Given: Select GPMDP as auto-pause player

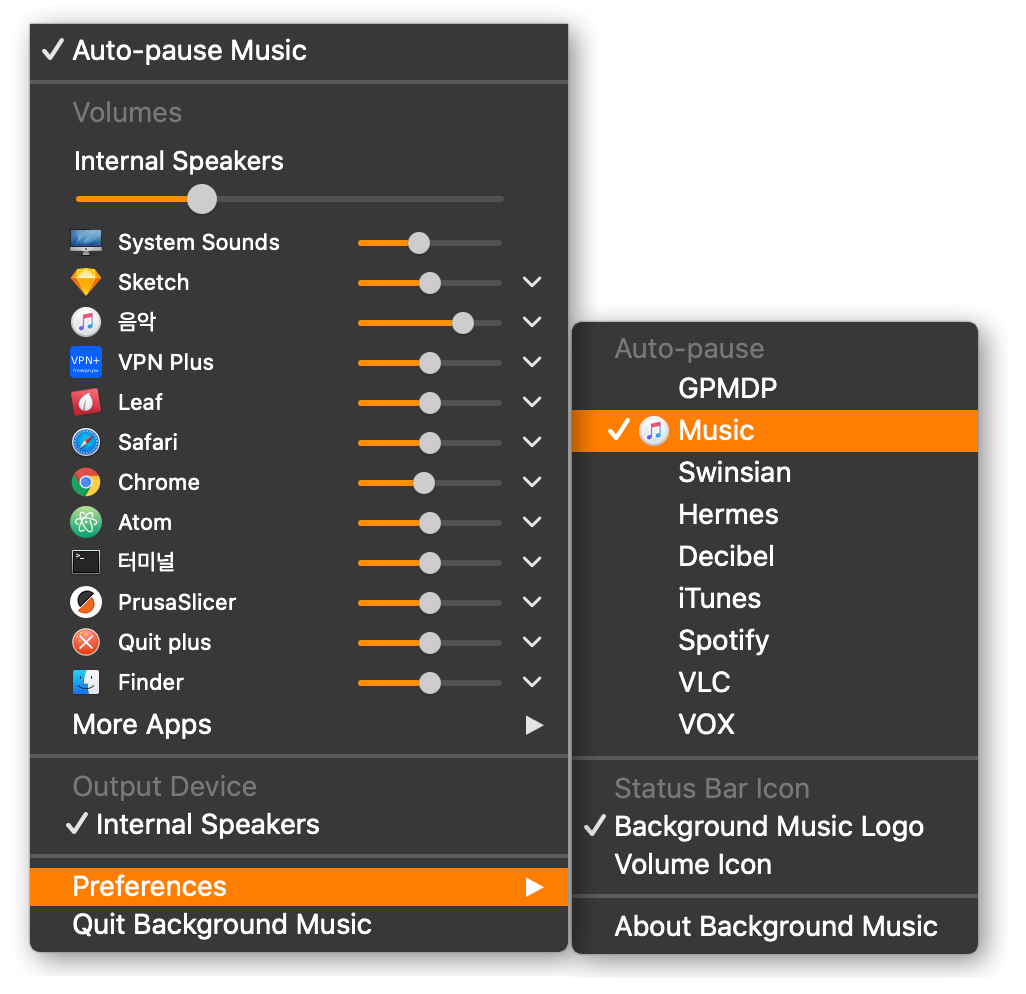Looking at the screenshot, I should [x=775, y=389].
